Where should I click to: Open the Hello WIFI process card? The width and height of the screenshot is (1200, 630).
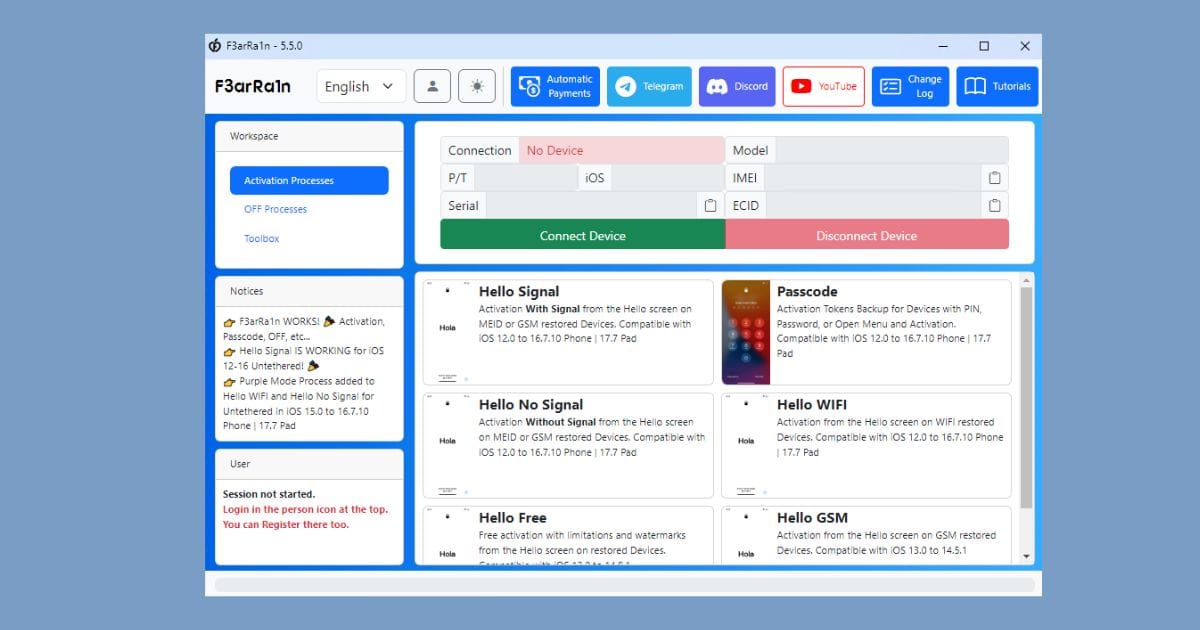coord(866,445)
